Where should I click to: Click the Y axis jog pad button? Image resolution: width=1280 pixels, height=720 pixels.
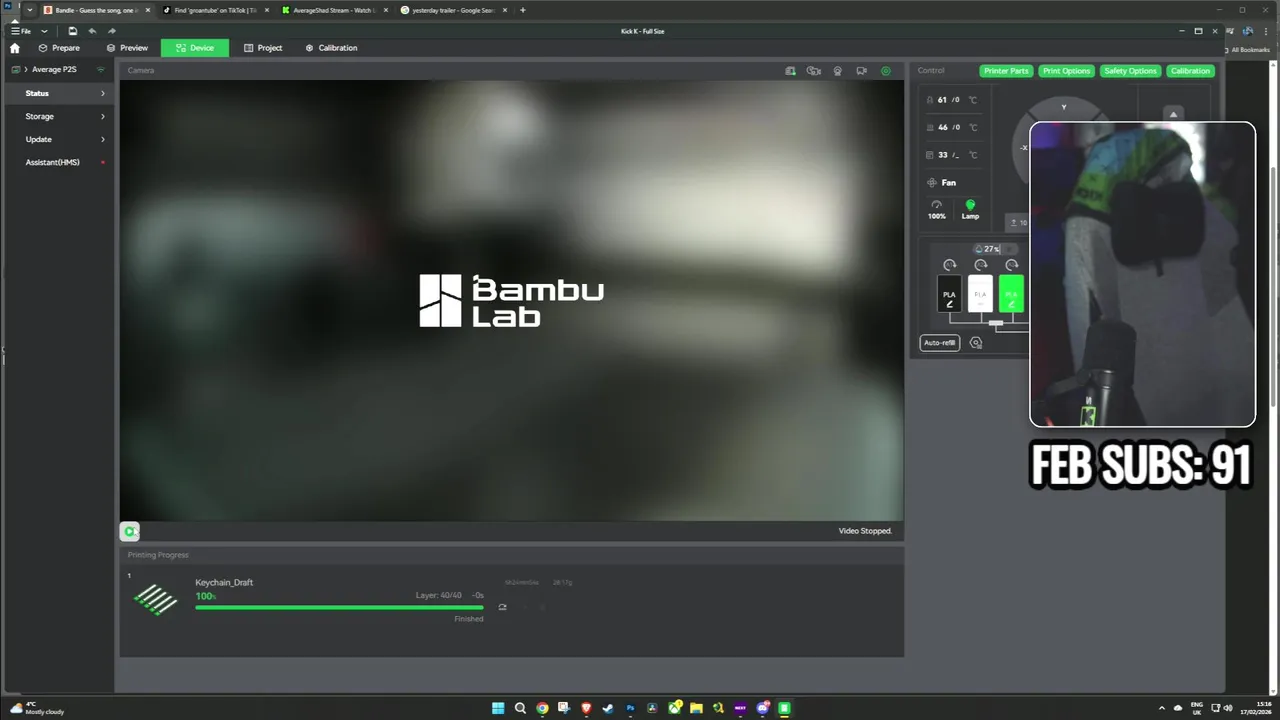click(1063, 107)
